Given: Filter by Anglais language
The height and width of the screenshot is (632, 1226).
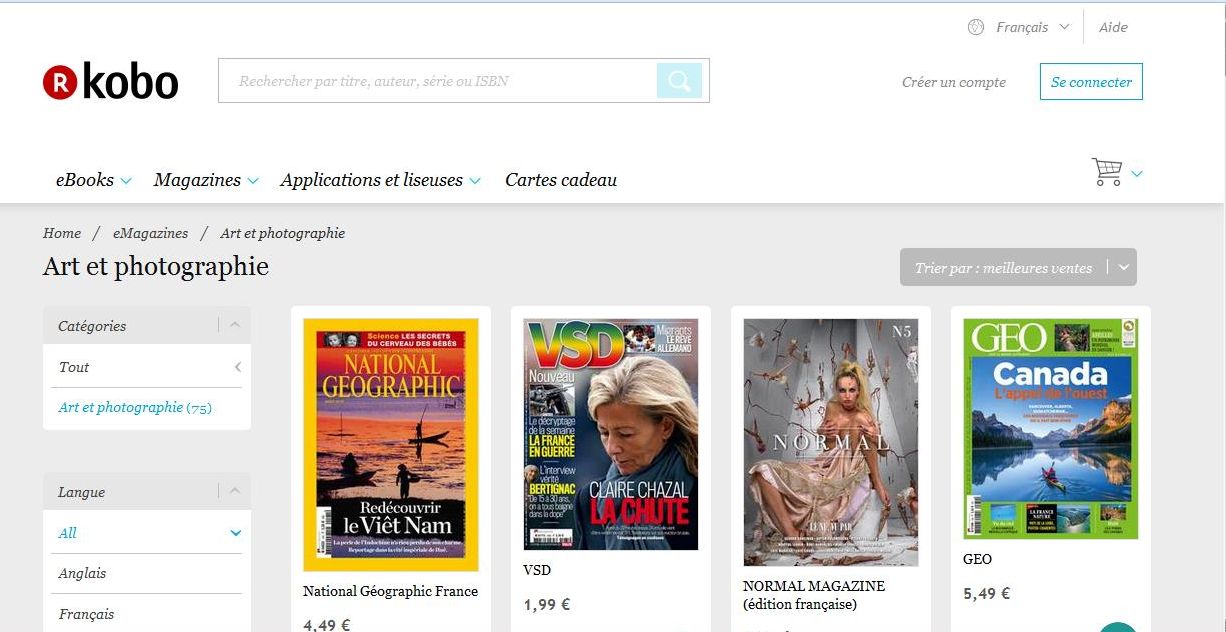Looking at the screenshot, I should (82, 573).
